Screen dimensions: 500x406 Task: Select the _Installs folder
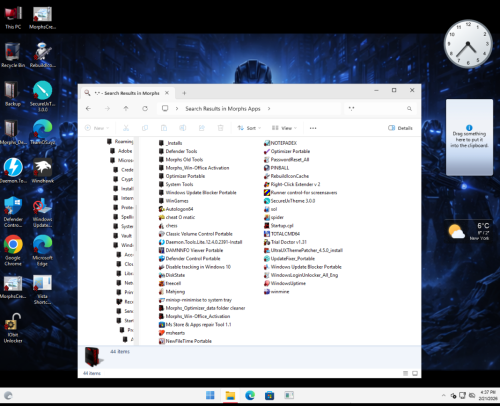point(171,143)
